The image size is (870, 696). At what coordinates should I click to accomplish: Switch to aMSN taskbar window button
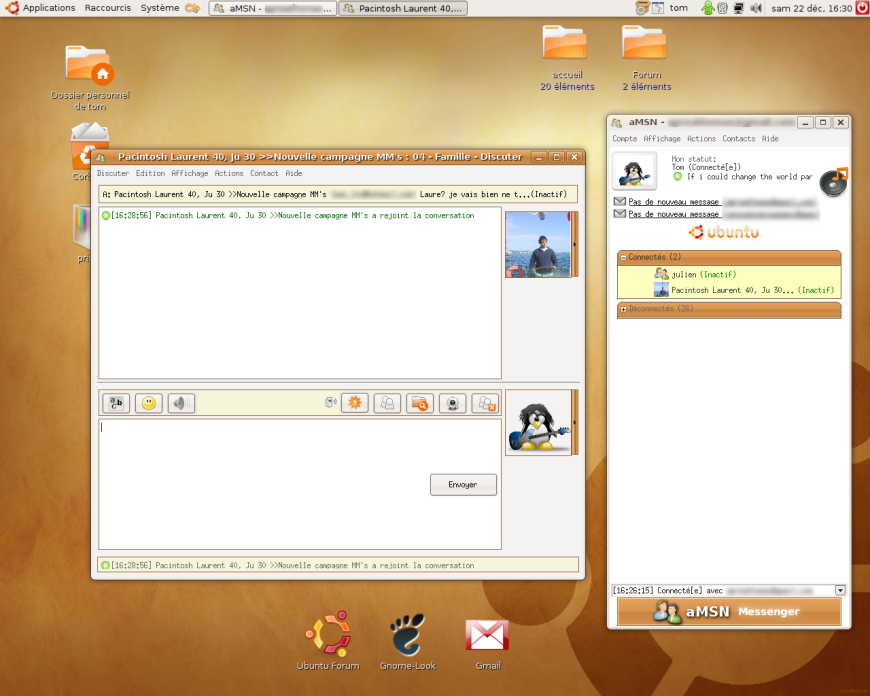(272, 8)
